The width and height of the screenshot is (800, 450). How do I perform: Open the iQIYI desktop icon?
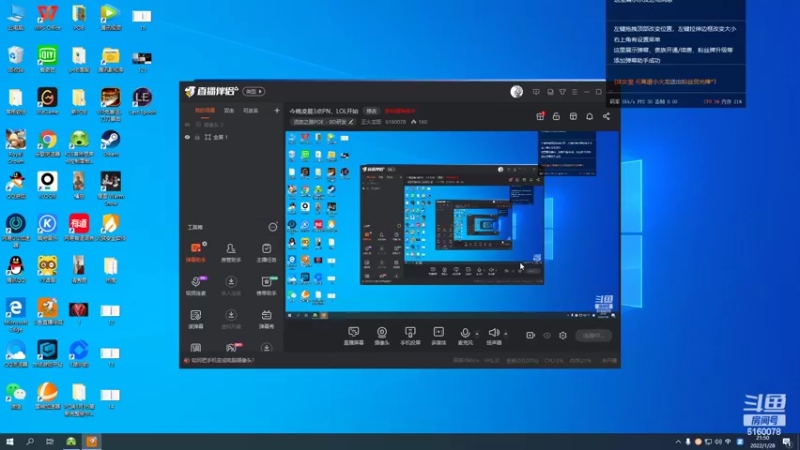47,59
